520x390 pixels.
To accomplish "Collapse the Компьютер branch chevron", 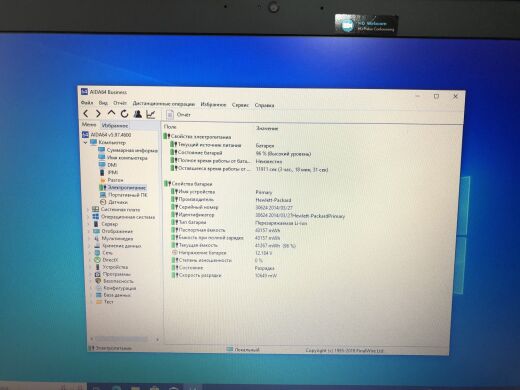I will [86, 143].
